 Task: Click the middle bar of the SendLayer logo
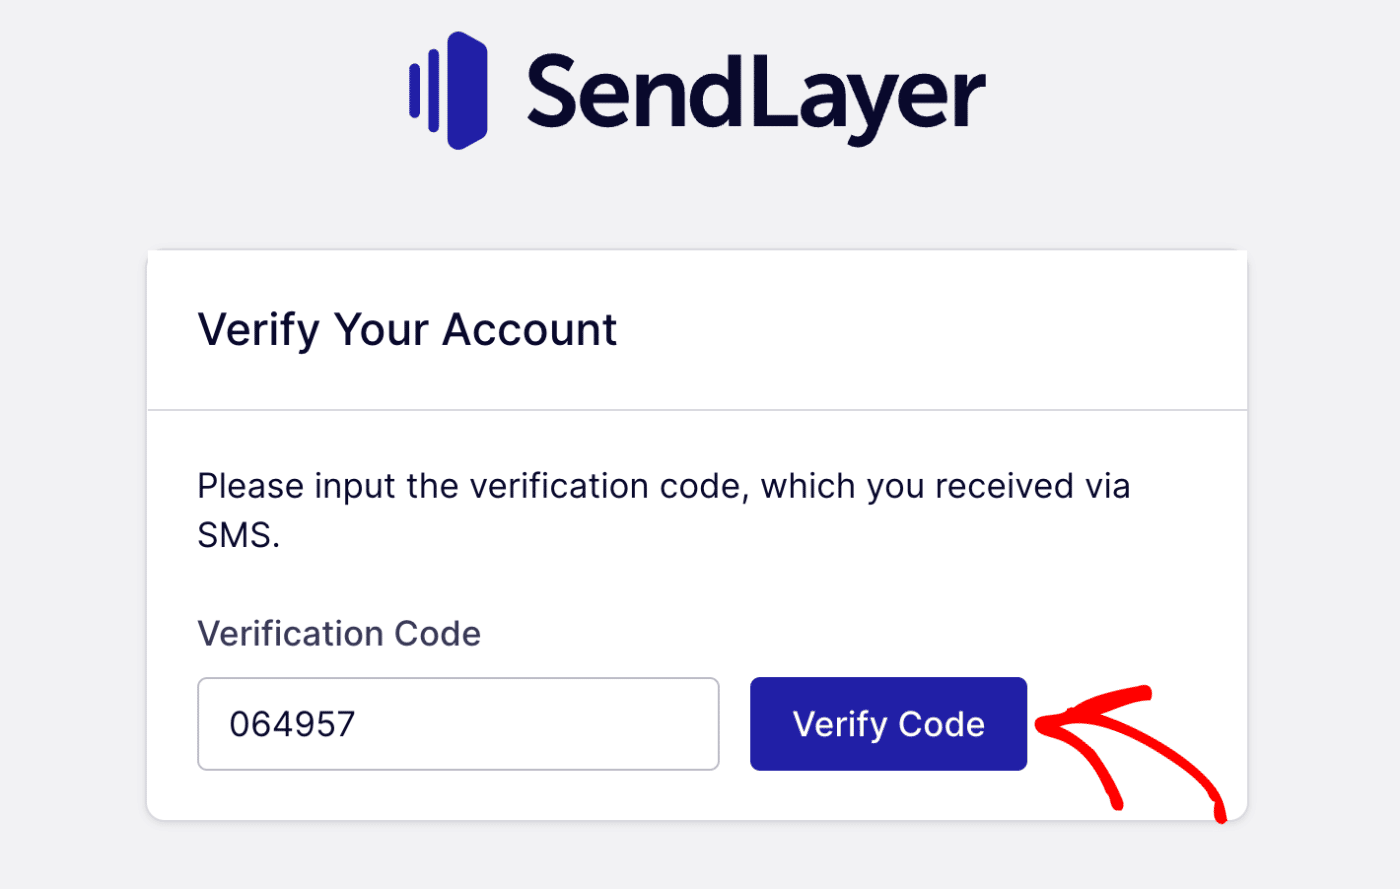point(432,88)
